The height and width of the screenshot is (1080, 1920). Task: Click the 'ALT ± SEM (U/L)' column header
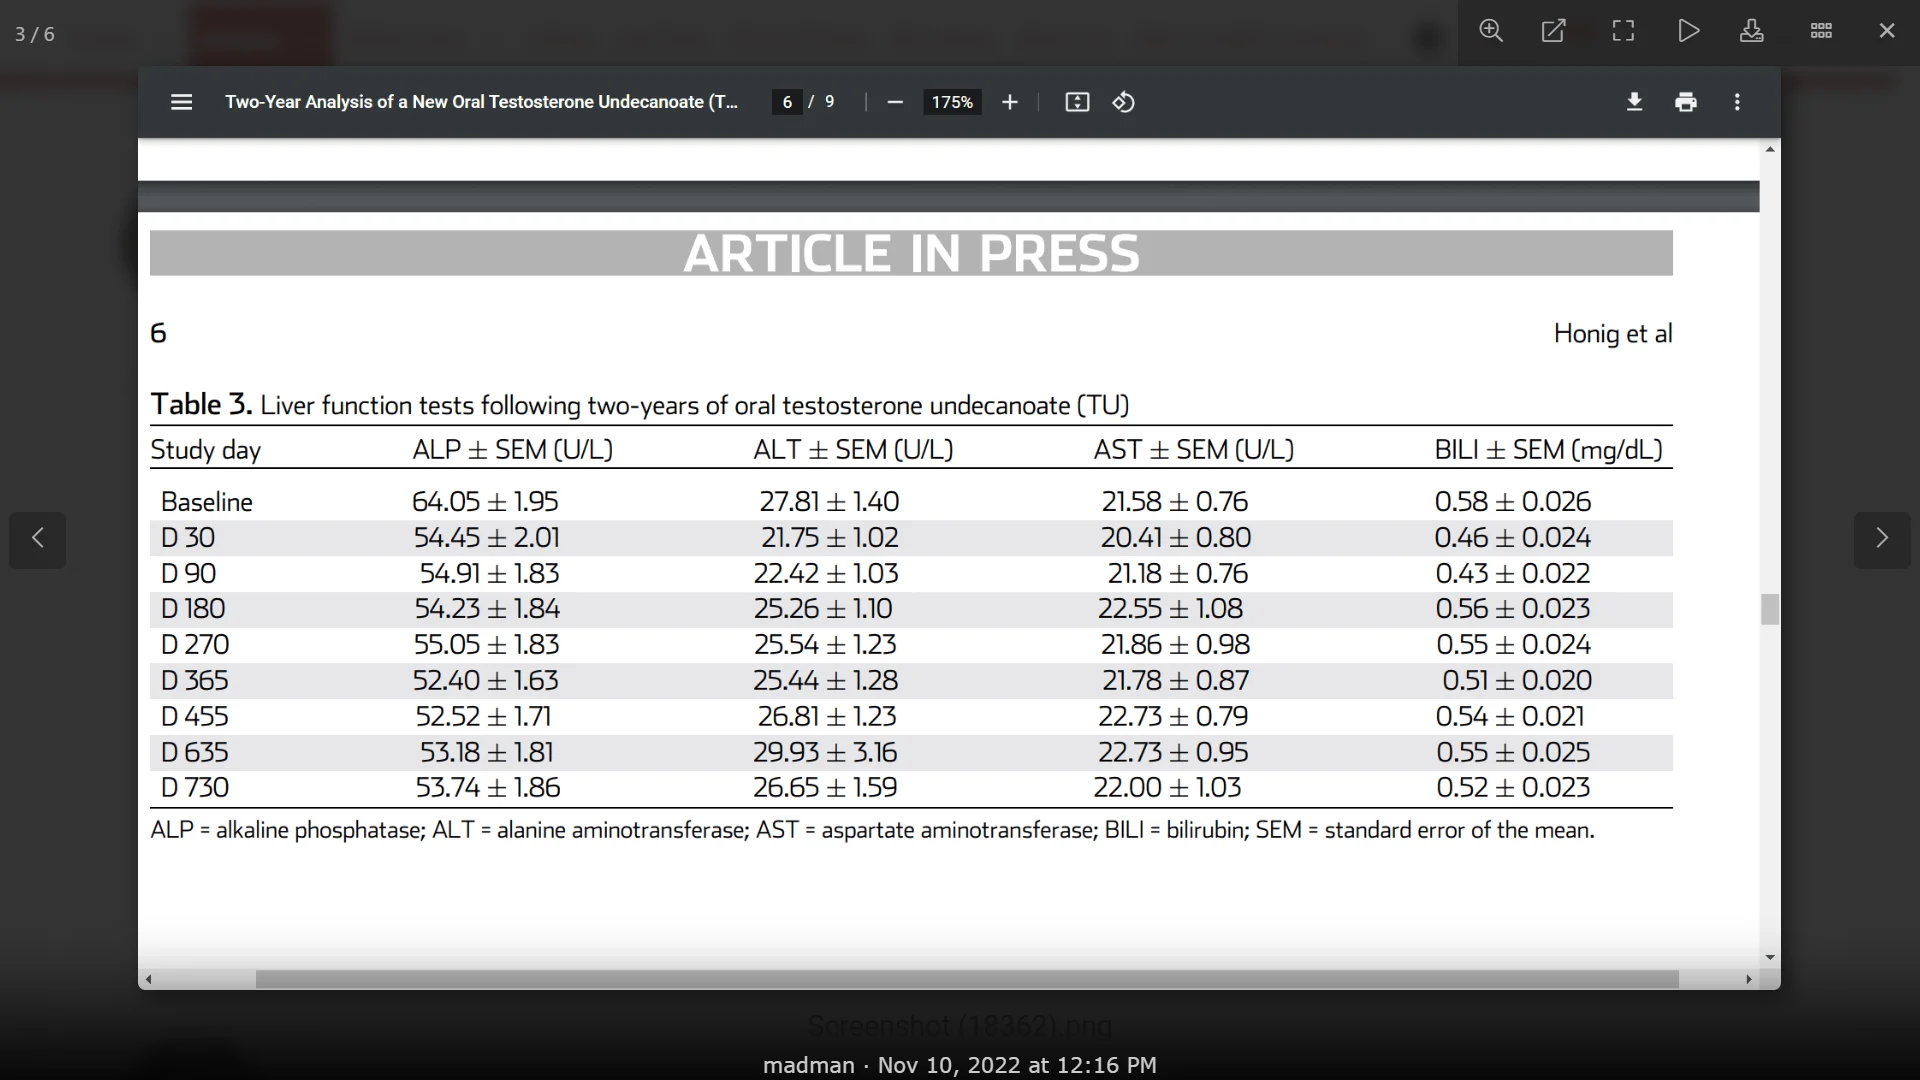pyautogui.click(x=854, y=450)
